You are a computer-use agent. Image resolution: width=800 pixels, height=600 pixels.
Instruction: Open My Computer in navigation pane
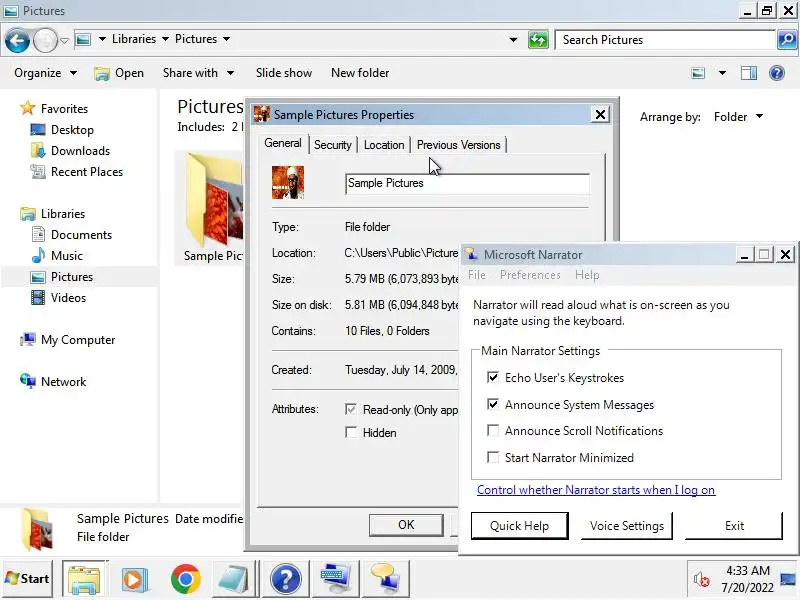point(78,340)
